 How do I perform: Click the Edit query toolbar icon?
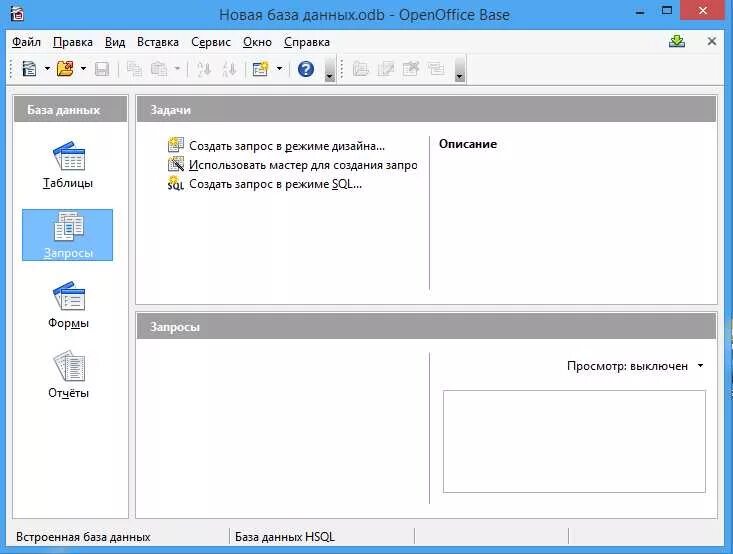[386, 69]
